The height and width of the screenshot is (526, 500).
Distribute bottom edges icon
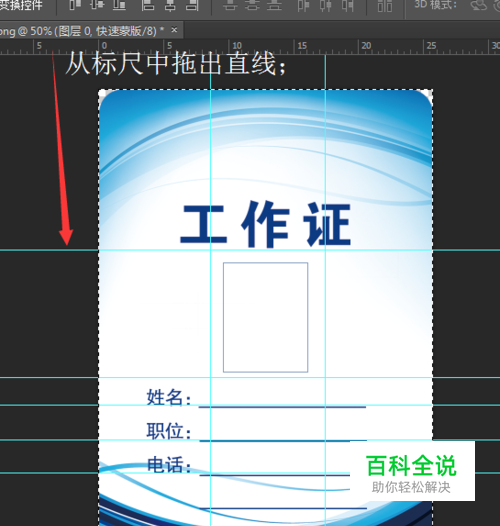coord(274,4)
